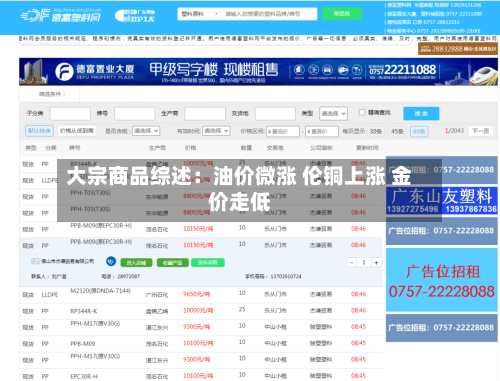Click the green 收藏产品 button
500x381 pixels.
pyautogui.click(x=173, y=263)
